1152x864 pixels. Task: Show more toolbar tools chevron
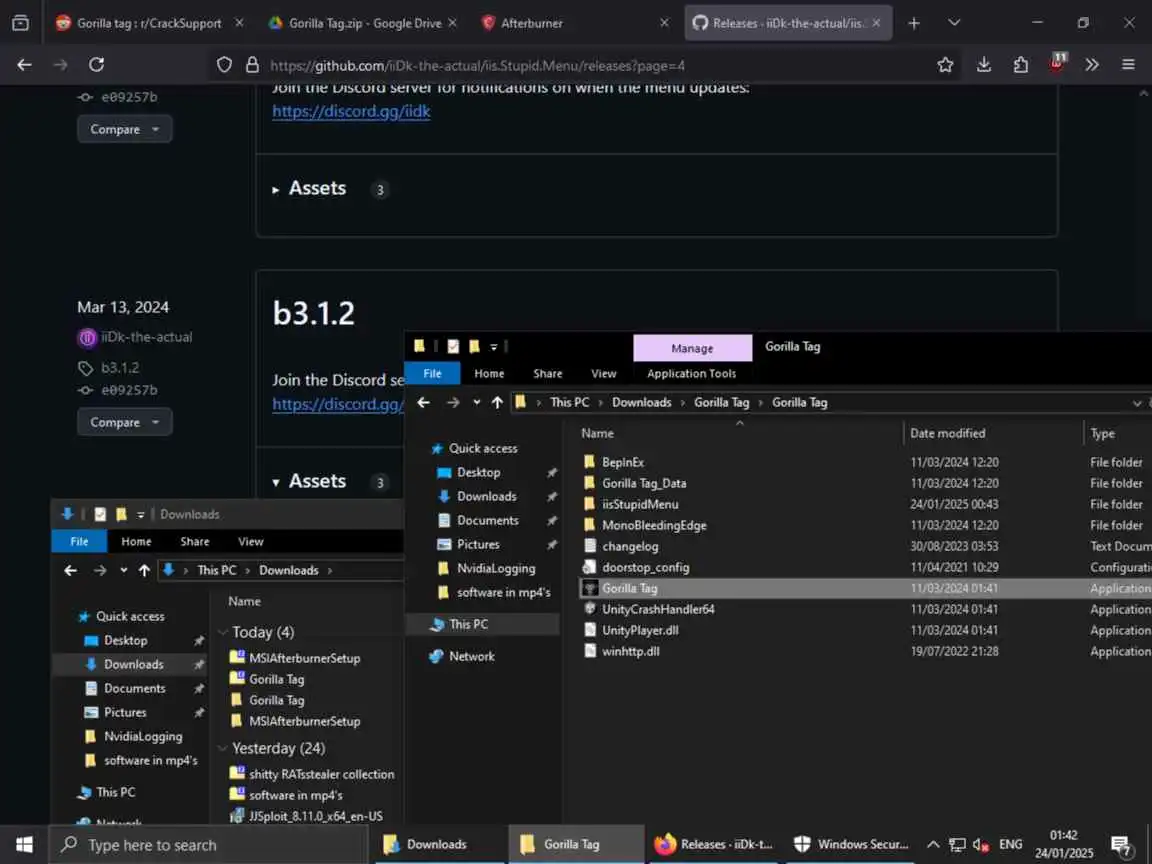coord(1092,65)
